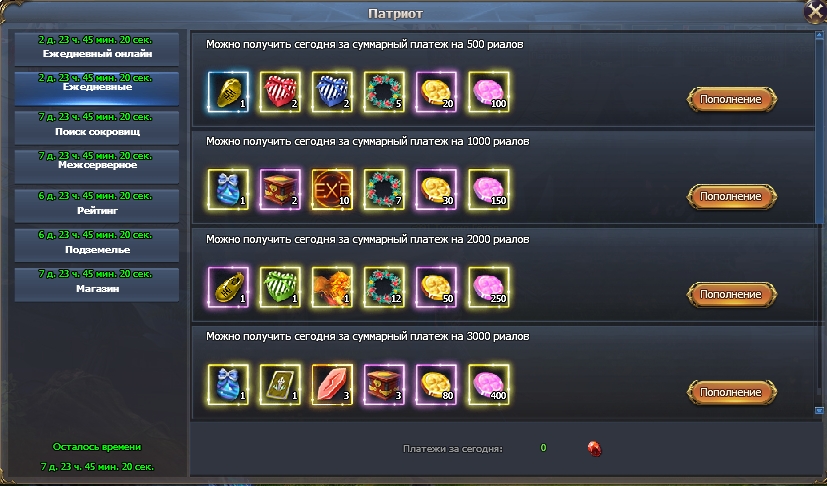The height and width of the screenshot is (486, 827).
Task: Select the gold coins reward showing 20
Action: pyautogui.click(x=437, y=92)
